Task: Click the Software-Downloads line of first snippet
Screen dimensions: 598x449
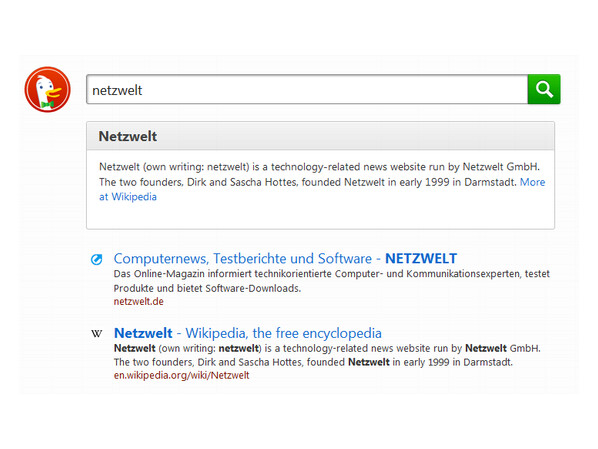Action: [207, 288]
